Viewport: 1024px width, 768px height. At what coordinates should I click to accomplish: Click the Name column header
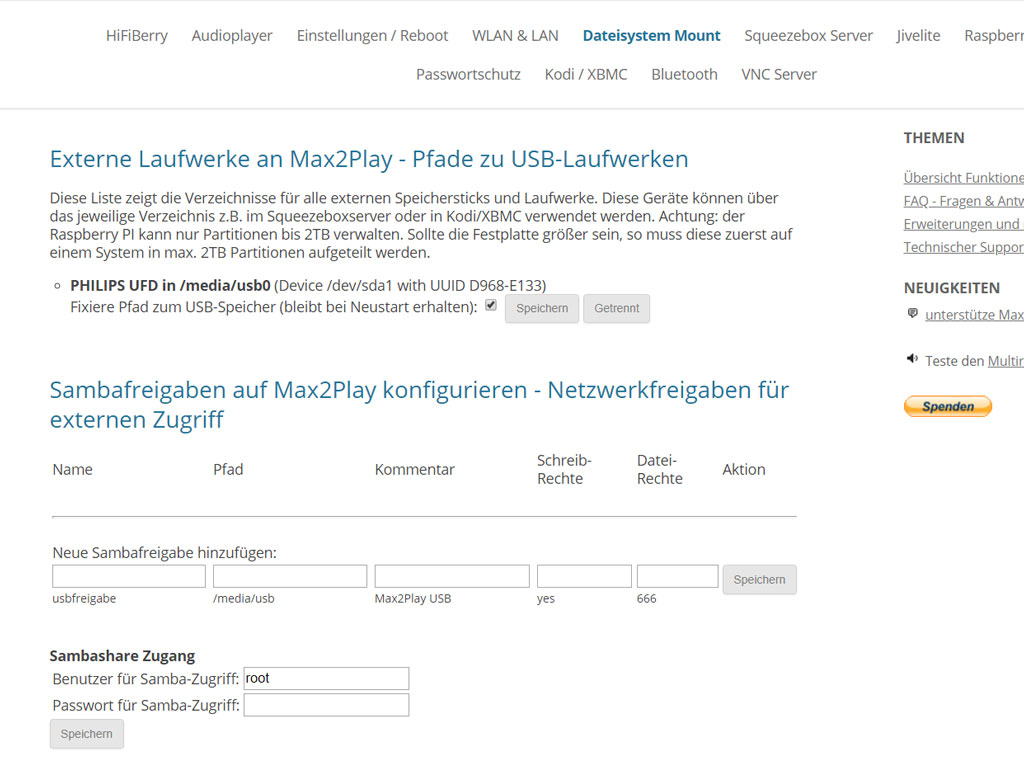[72, 470]
